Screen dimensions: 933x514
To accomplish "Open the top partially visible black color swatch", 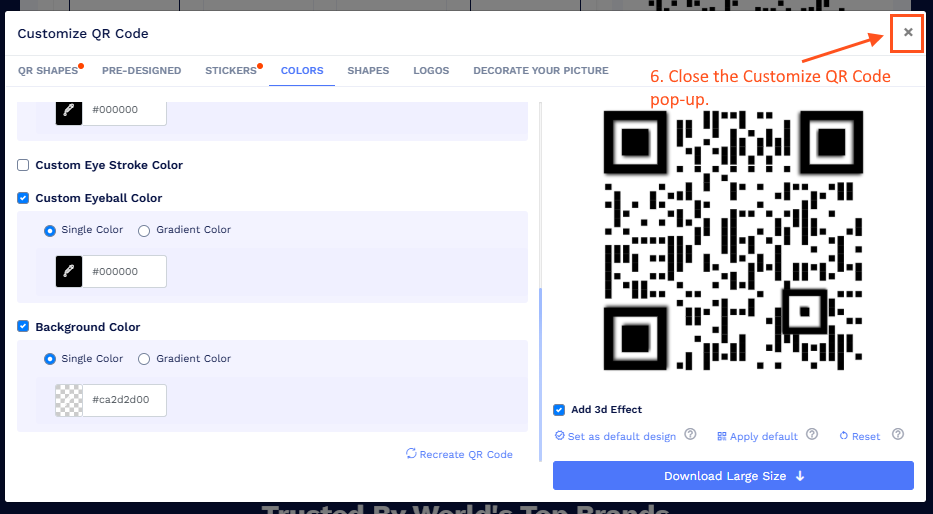I will [x=69, y=113].
